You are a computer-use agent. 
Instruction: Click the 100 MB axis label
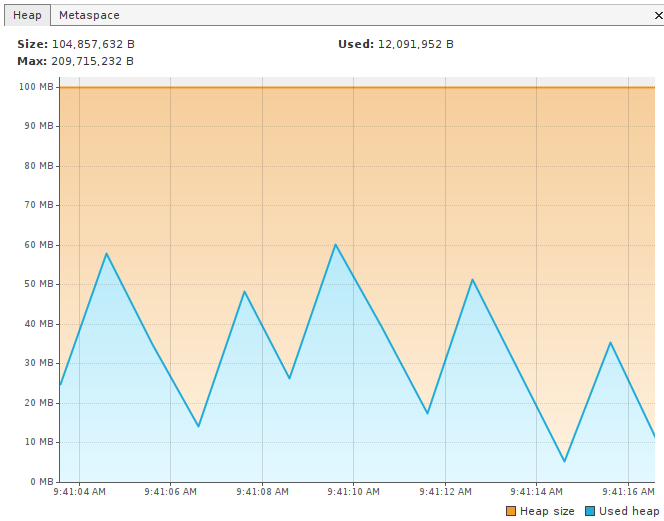tap(36, 87)
